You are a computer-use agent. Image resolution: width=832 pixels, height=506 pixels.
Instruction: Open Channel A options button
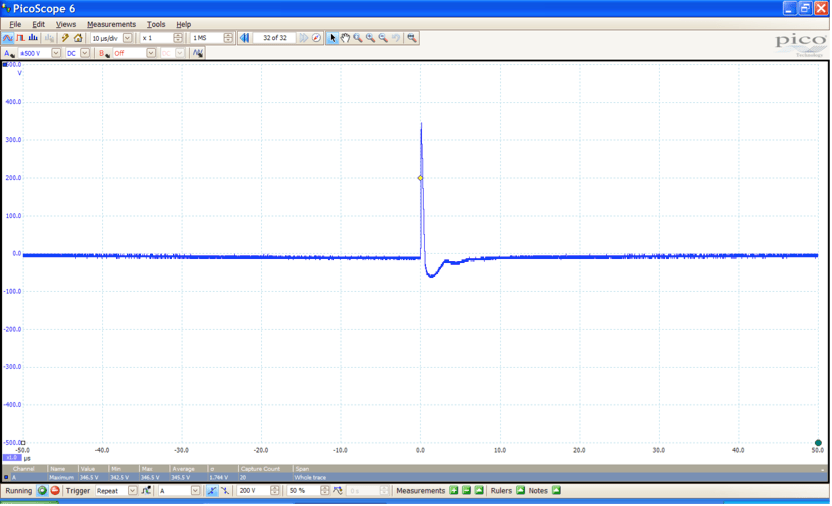(x=8, y=53)
